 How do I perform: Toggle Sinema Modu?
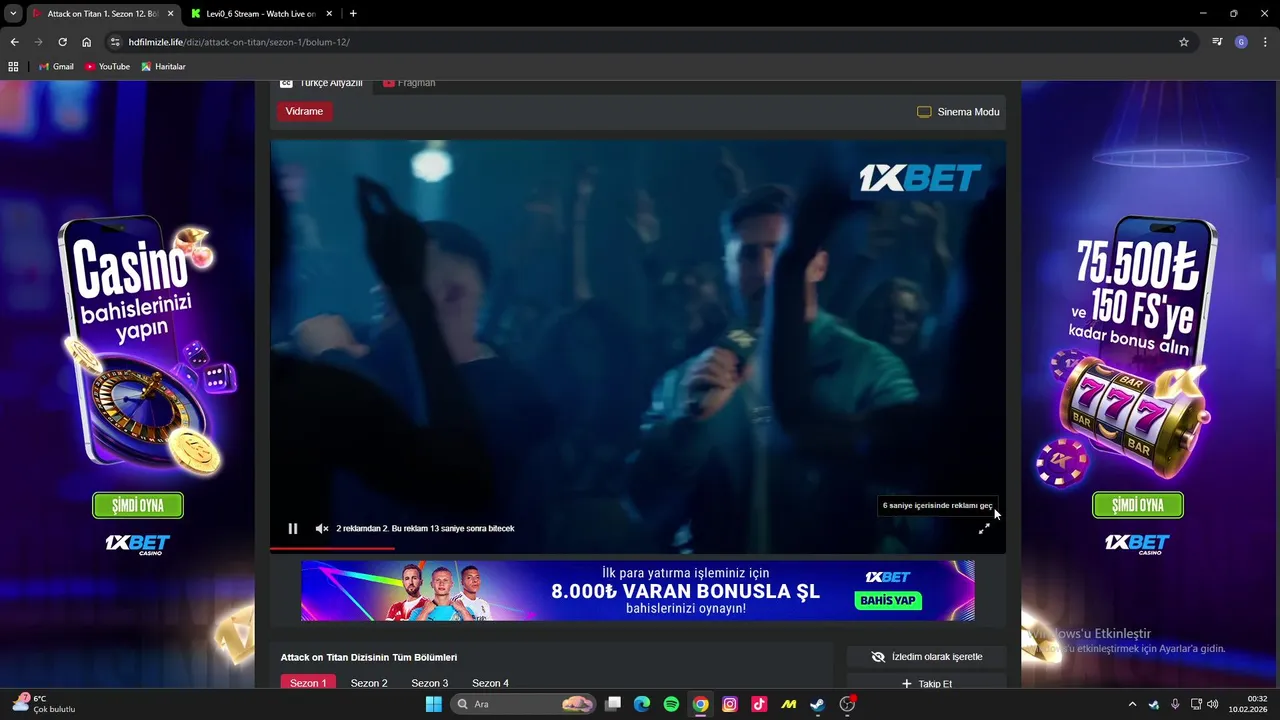coord(958,112)
